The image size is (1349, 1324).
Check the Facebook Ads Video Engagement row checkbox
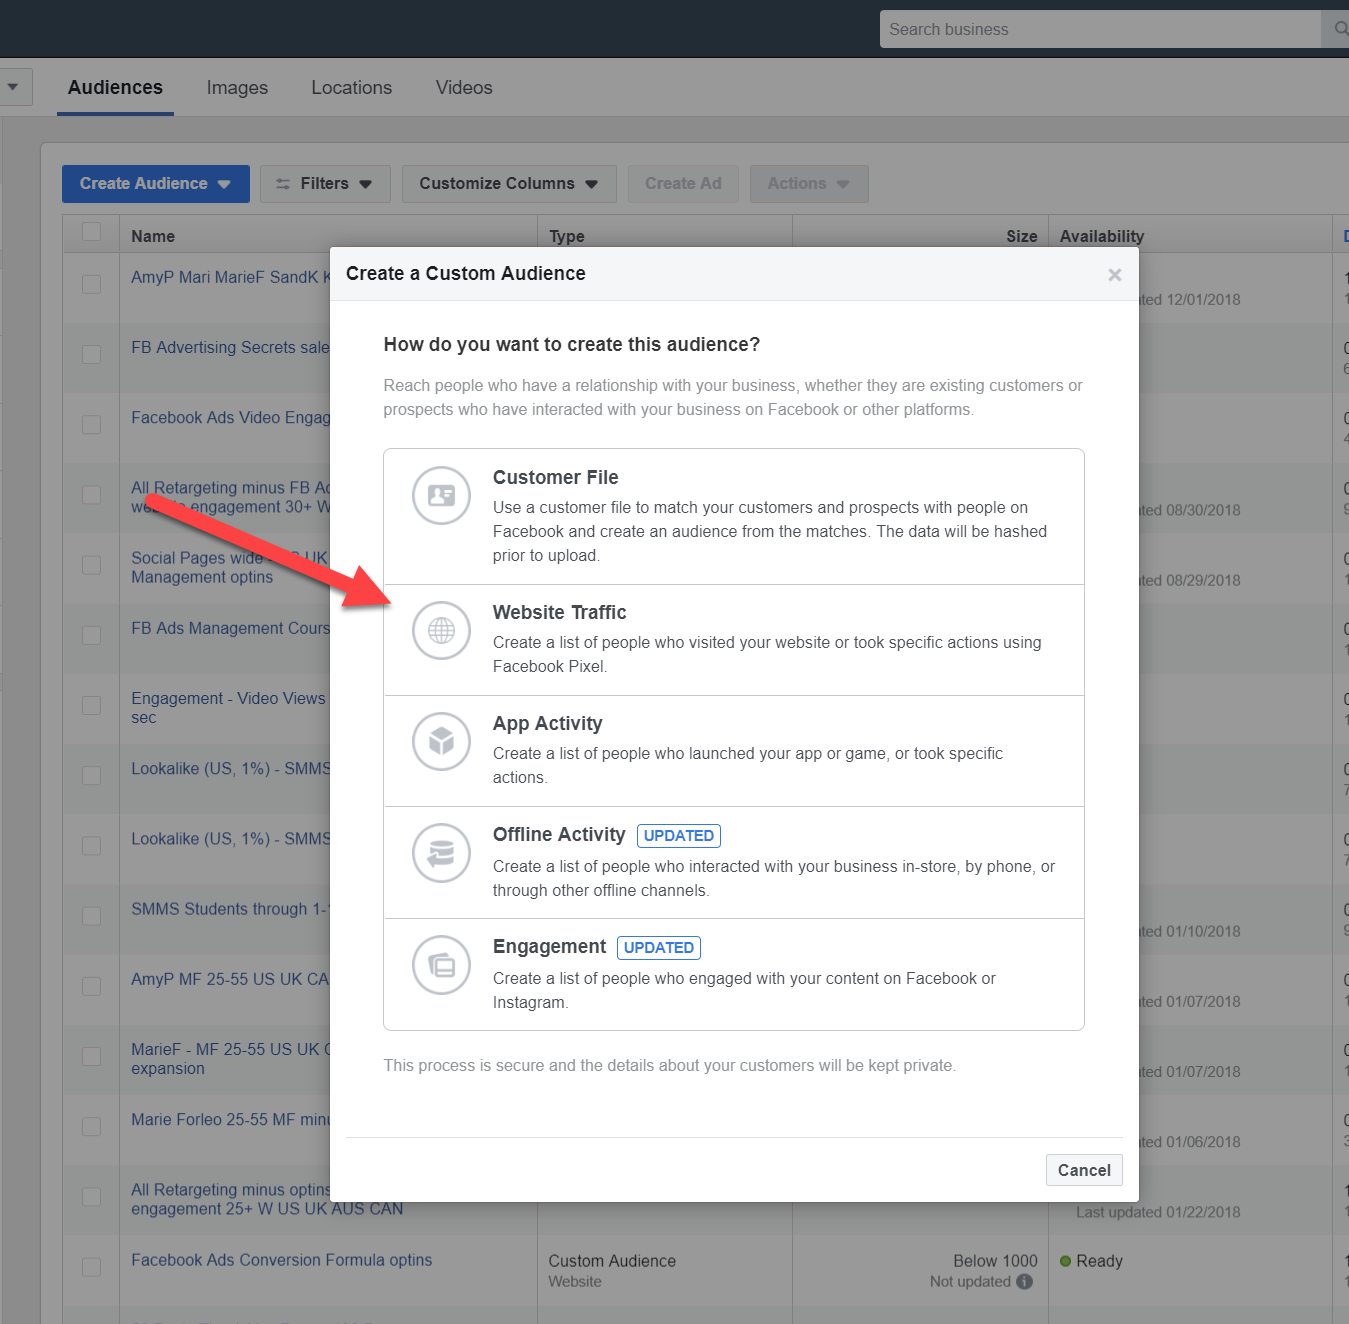(91, 423)
